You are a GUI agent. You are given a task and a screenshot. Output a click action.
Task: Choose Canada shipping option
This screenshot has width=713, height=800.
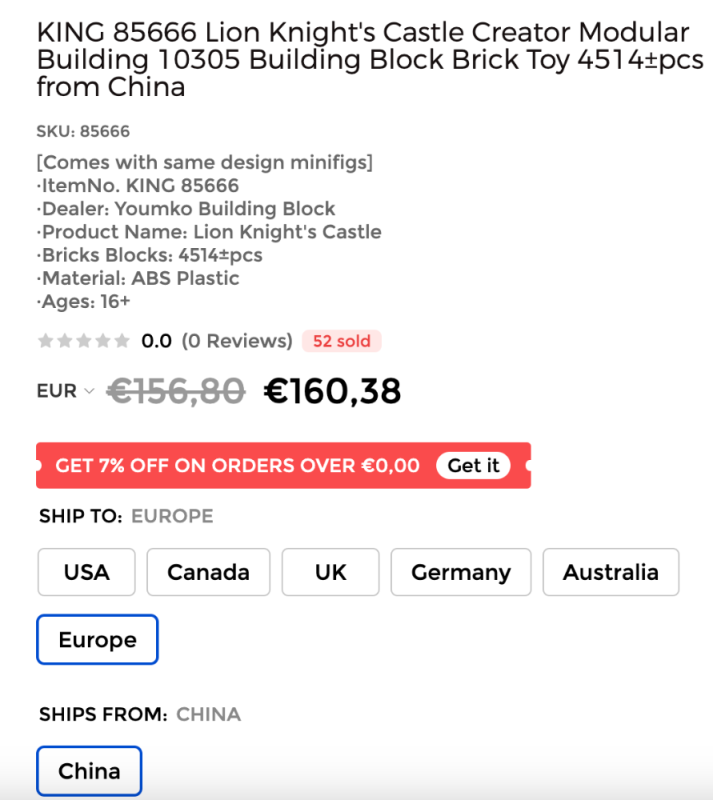coord(208,572)
